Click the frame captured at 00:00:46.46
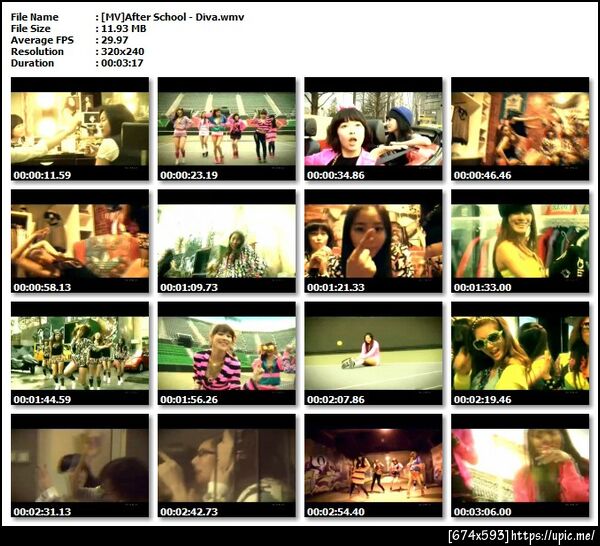 (520, 129)
